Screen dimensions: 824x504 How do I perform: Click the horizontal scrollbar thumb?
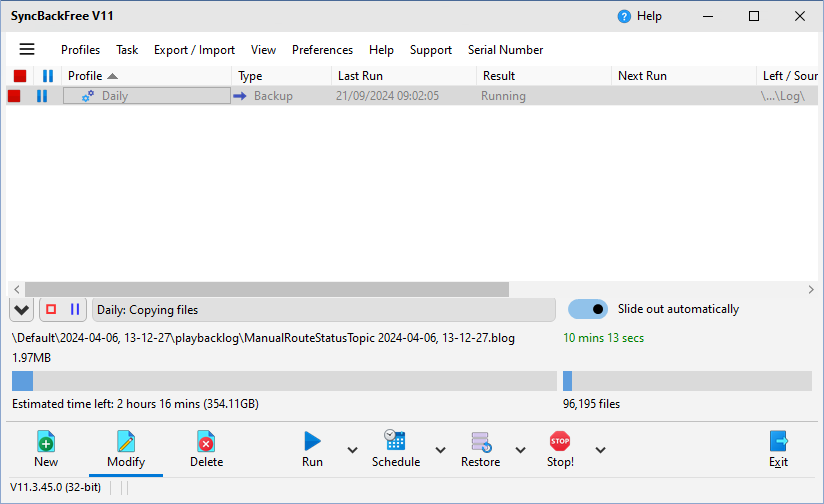(x=266, y=289)
